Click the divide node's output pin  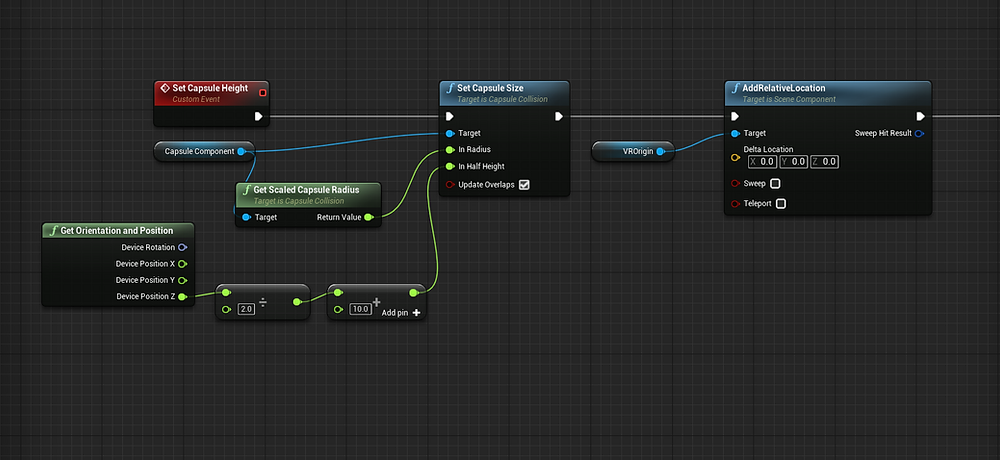click(297, 302)
